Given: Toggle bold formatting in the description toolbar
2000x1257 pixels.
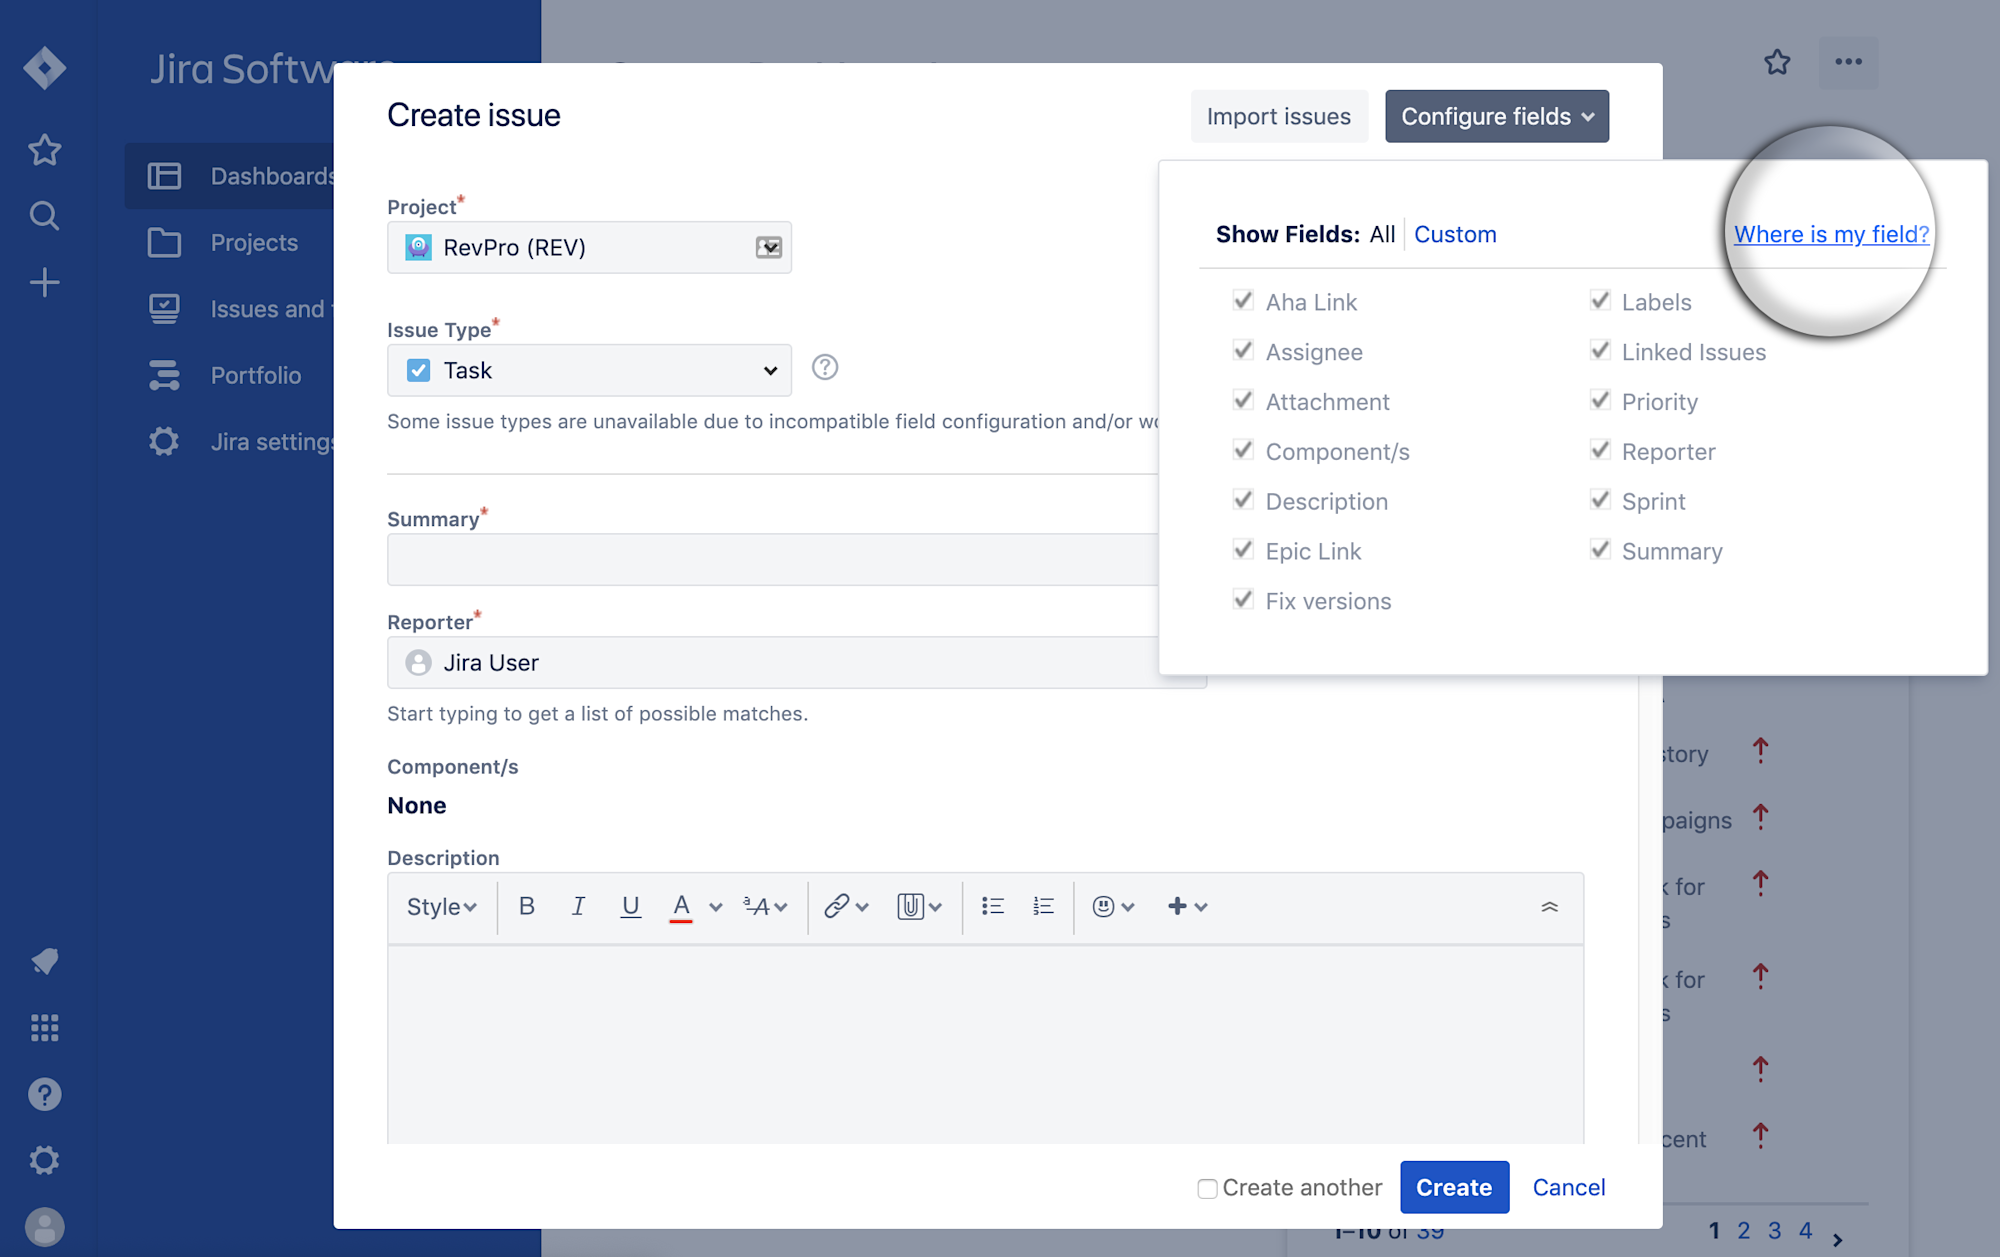Looking at the screenshot, I should point(527,906).
